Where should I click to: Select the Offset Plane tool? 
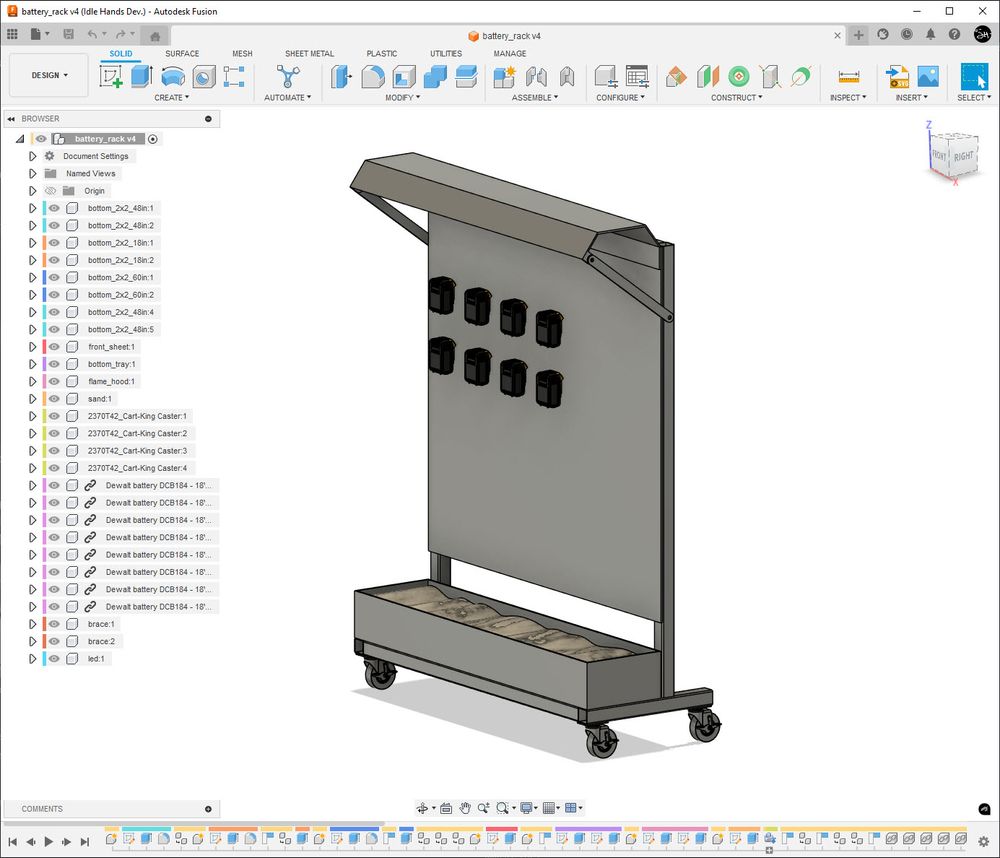coord(676,77)
